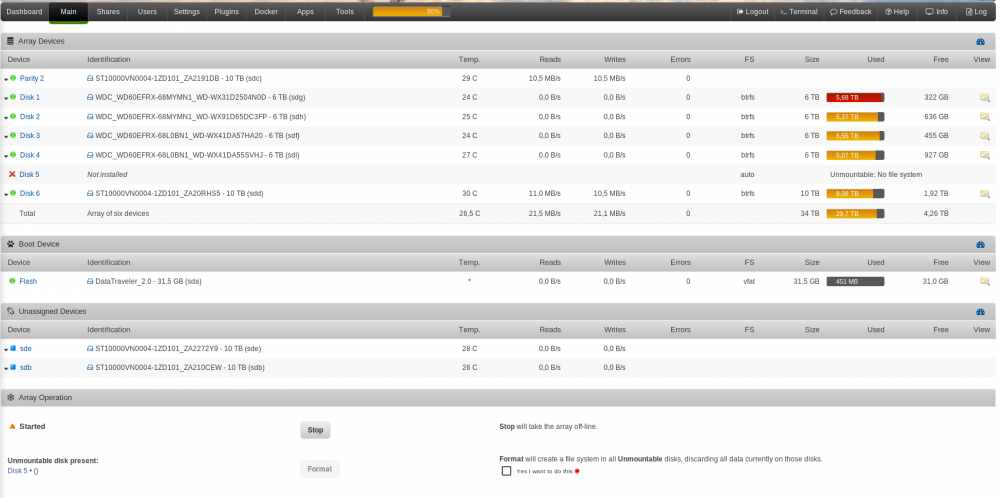Toggle Unassigned Devices gauge icon
This screenshot has height=498, width=1000.
click(x=981, y=312)
